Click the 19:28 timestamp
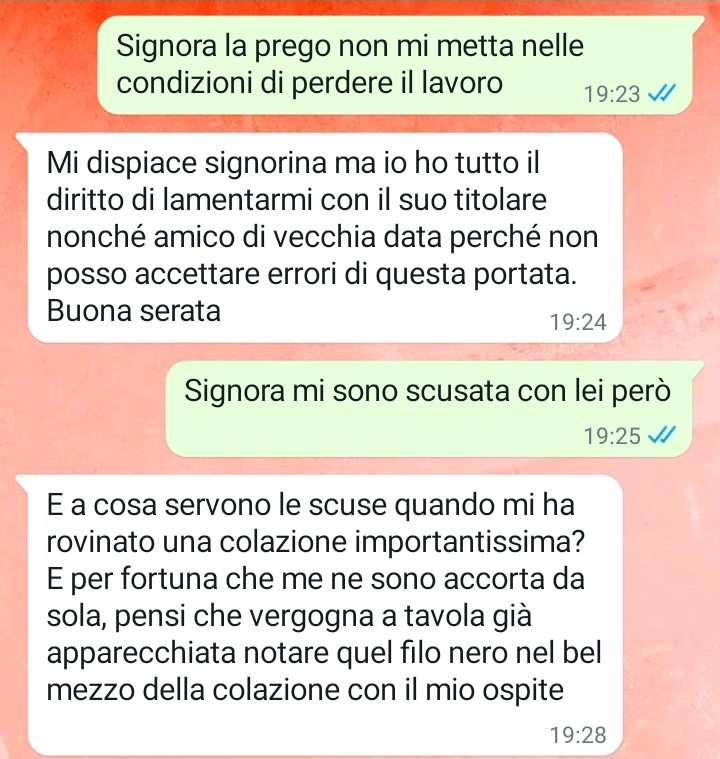 [x=578, y=735]
